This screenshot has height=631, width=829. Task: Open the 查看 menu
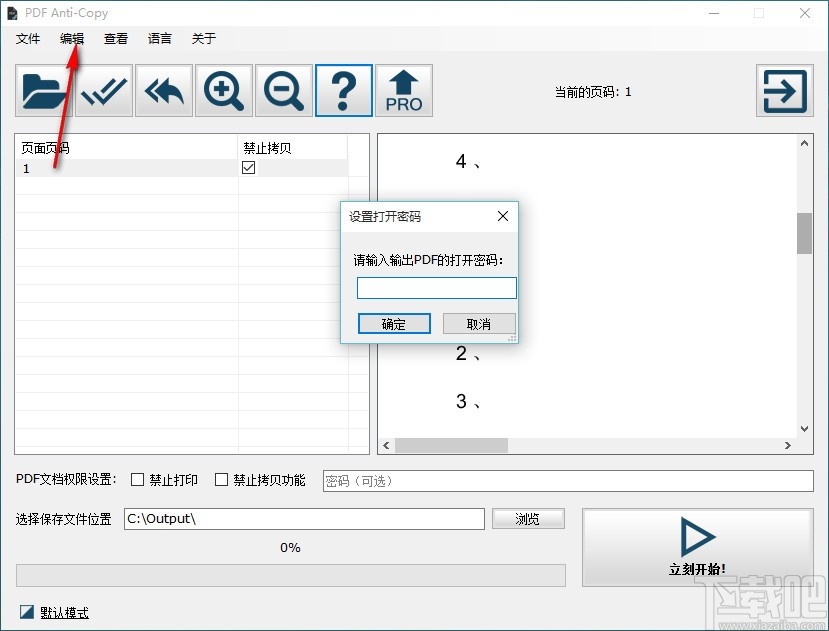tap(115, 38)
